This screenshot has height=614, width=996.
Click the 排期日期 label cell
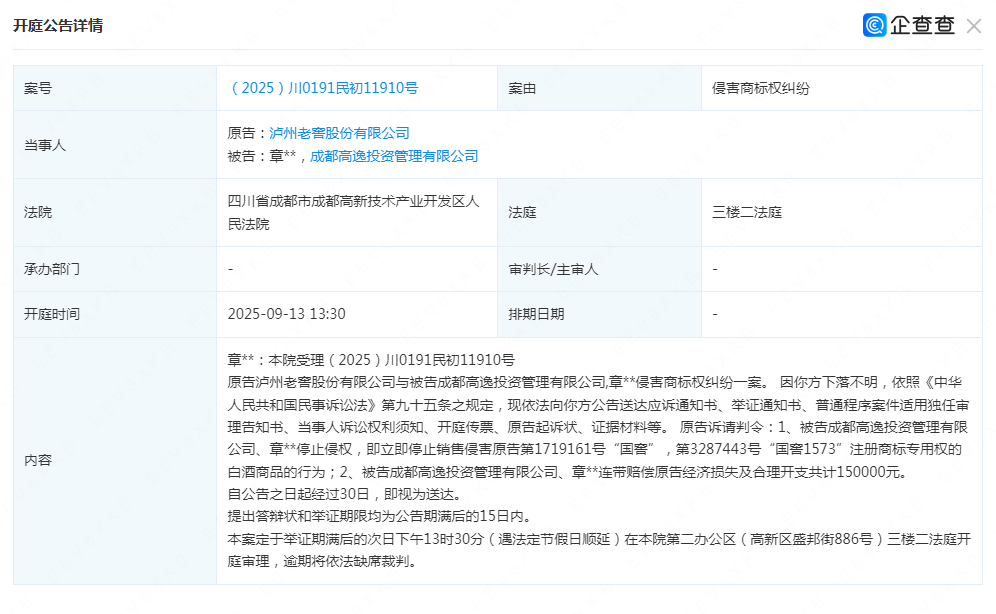[x=599, y=314]
